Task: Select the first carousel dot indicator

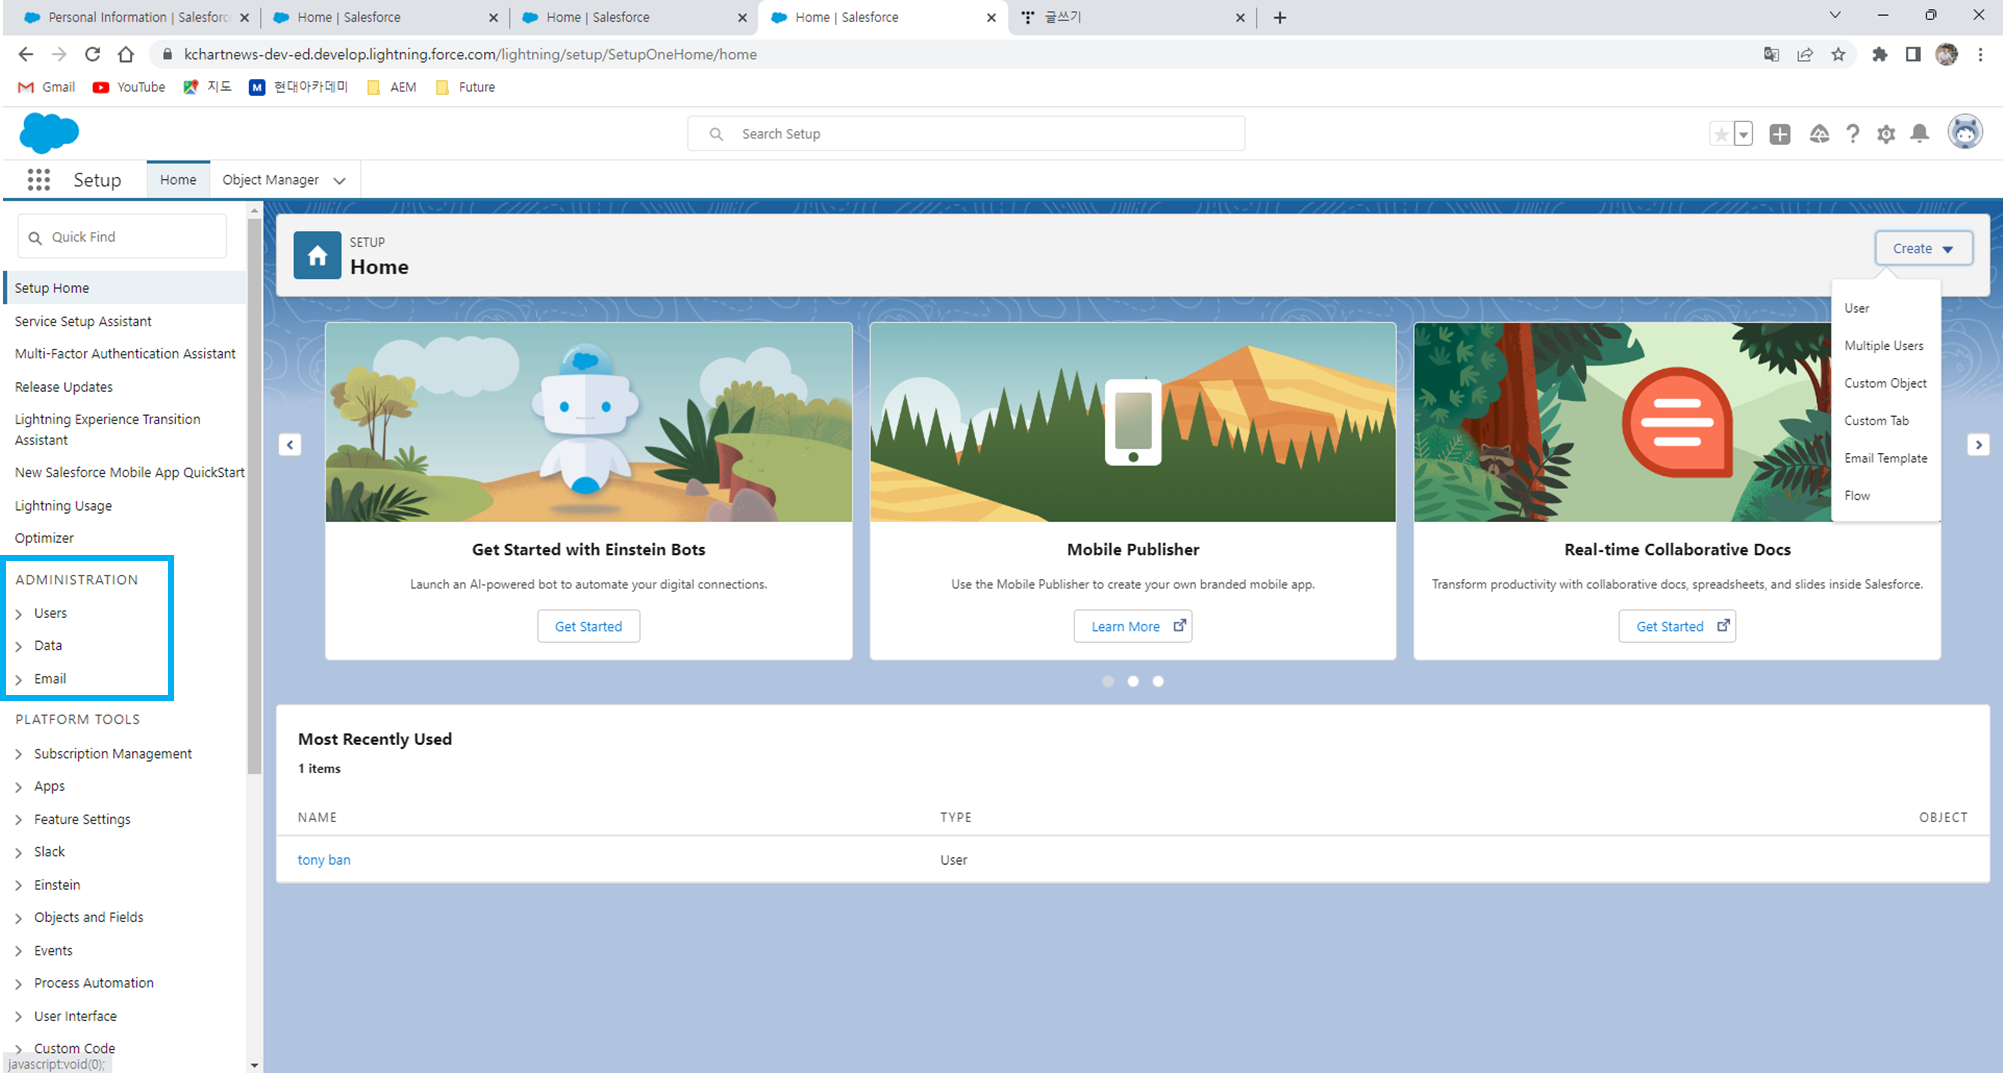Action: point(1108,681)
